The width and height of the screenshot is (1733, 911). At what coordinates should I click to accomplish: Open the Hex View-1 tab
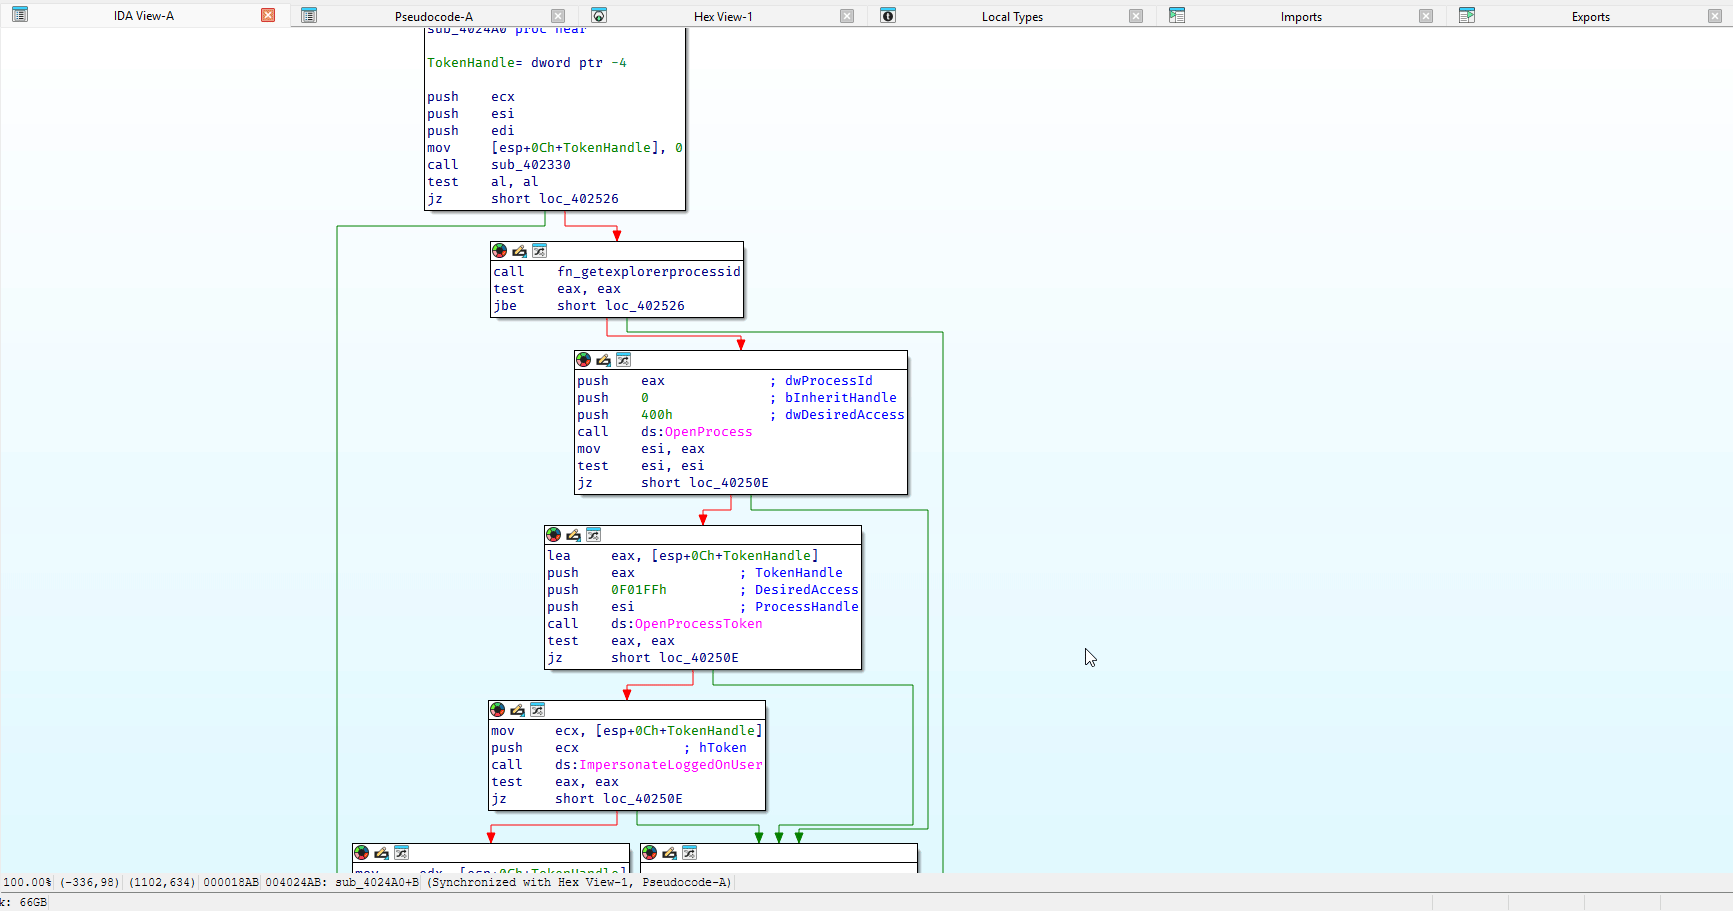tap(723, 16)
